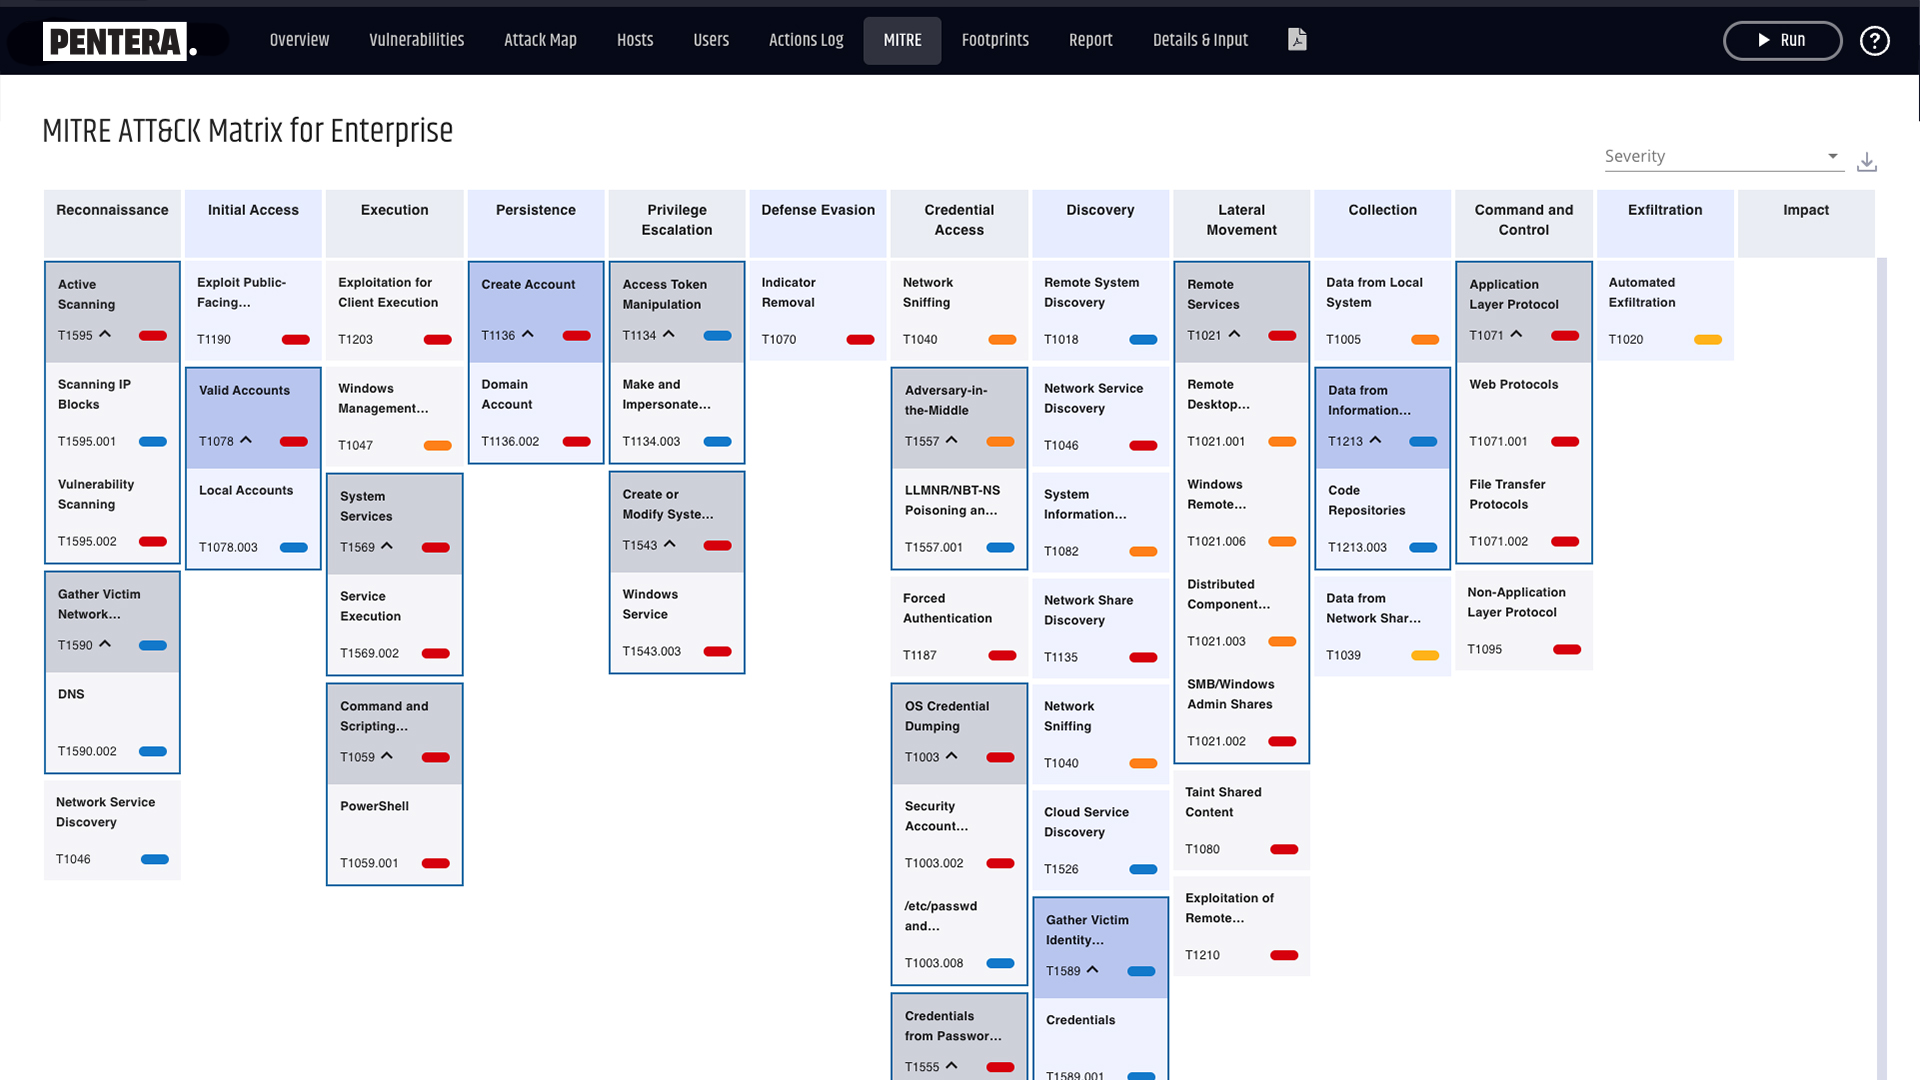1920x1080 pixels.
Task: Collapse the T1078 Valid Accounts sub-techniques
Action: click(x=246, y=441)
